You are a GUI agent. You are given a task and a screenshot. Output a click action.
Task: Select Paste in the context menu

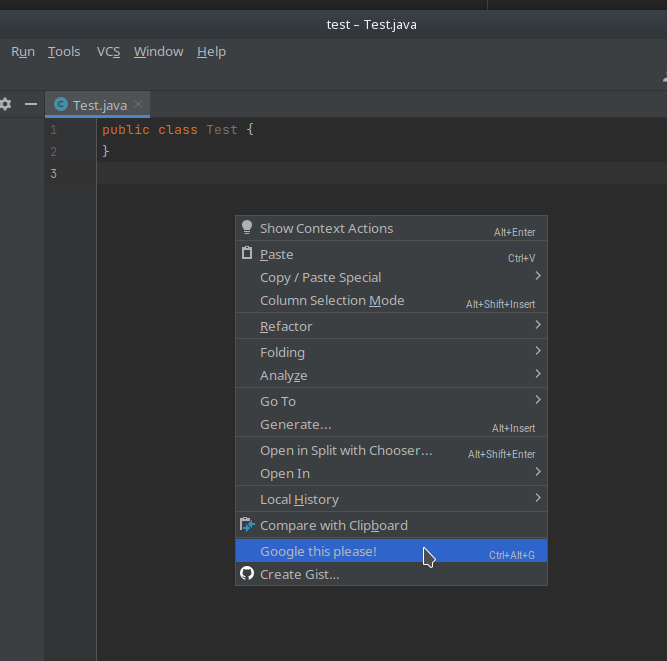coord(391,254)
